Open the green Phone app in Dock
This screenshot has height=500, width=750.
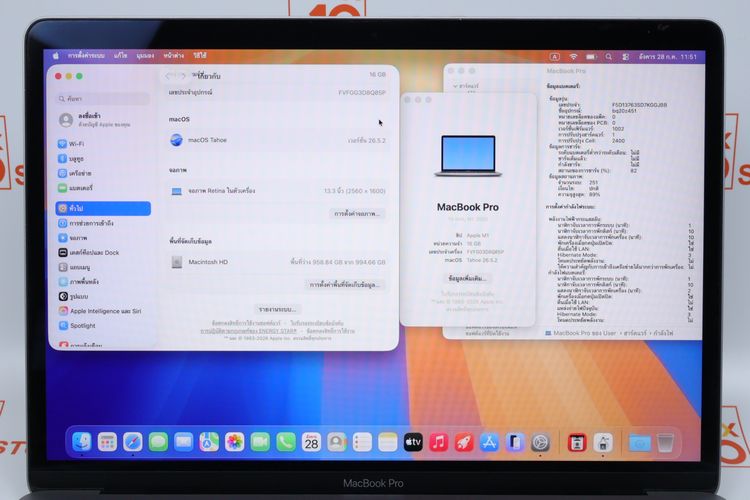(x=286, y=442)
